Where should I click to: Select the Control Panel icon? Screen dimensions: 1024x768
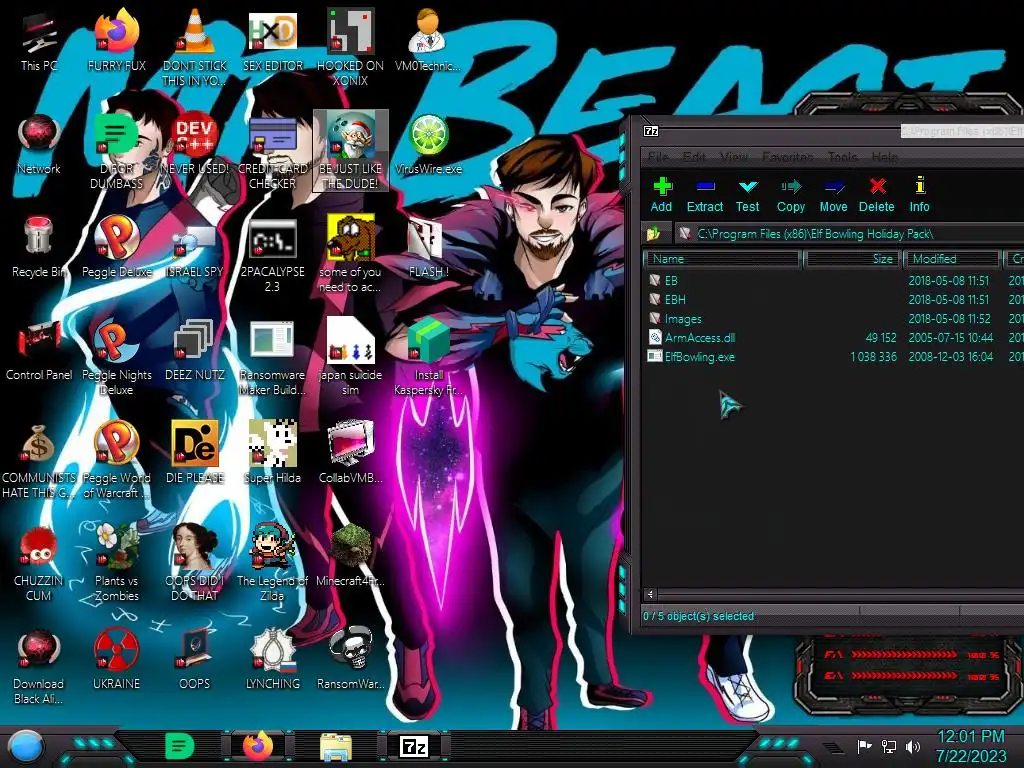39,350
